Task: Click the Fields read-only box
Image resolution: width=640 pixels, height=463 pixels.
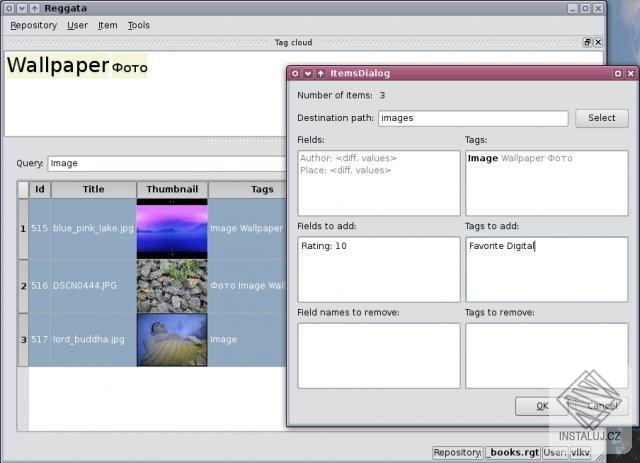Action: tap(379, 183)
